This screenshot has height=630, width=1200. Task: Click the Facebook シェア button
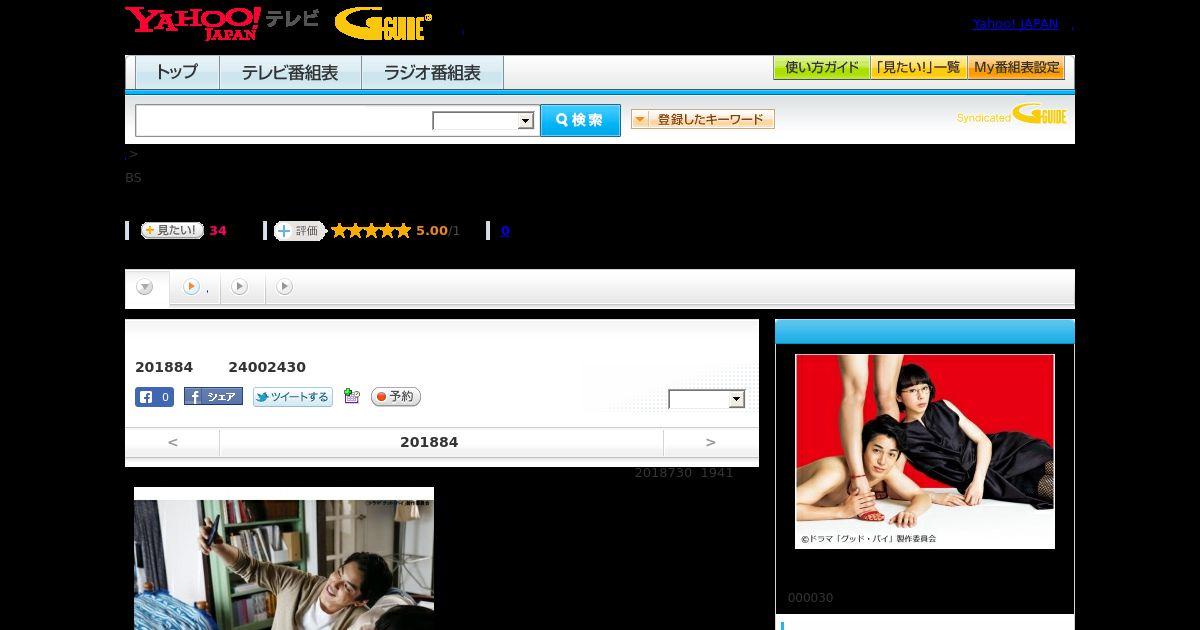point(213,397)
